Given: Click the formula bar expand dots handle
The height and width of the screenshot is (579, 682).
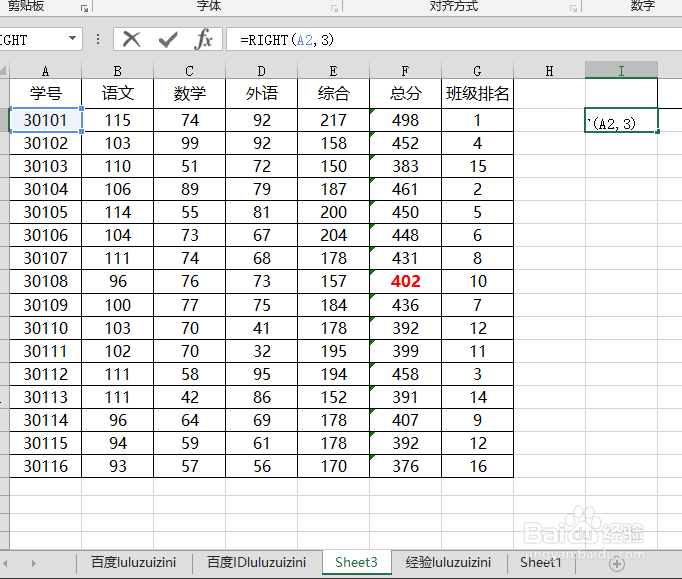Looking at the screenshot, I should click(x=98, y=39).
